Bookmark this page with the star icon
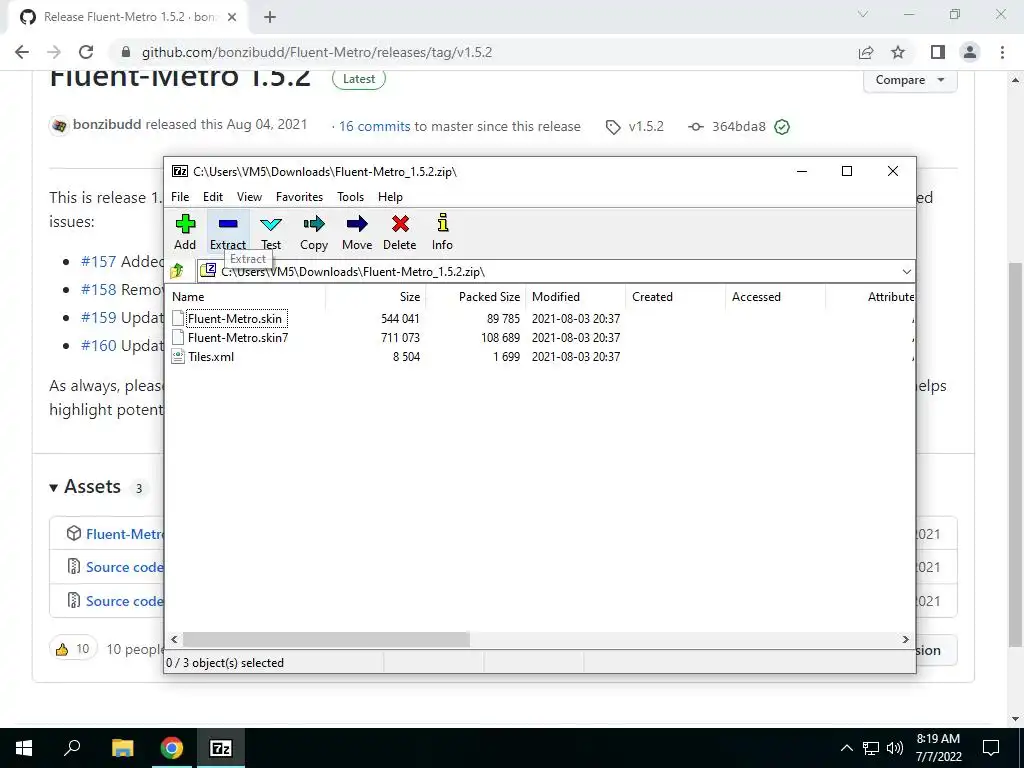The image size is (1024, 768). coord(898,52)
